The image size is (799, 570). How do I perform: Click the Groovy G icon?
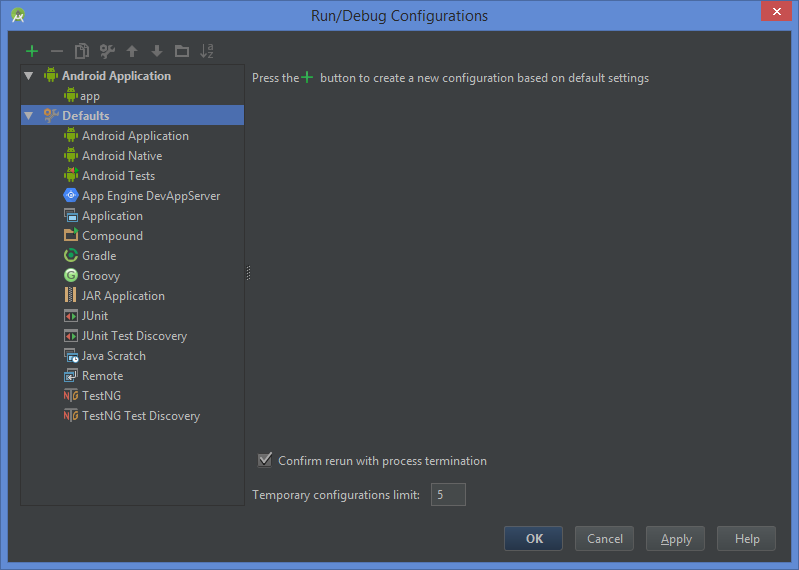point(71,275)
